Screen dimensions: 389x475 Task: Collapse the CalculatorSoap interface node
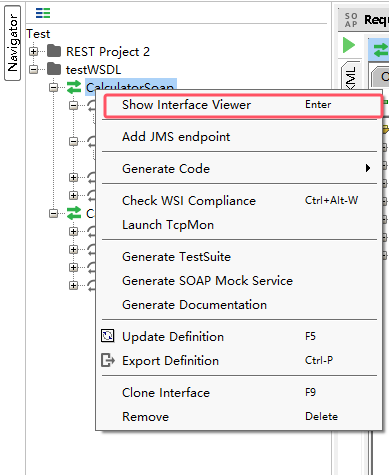coord(53,88)
